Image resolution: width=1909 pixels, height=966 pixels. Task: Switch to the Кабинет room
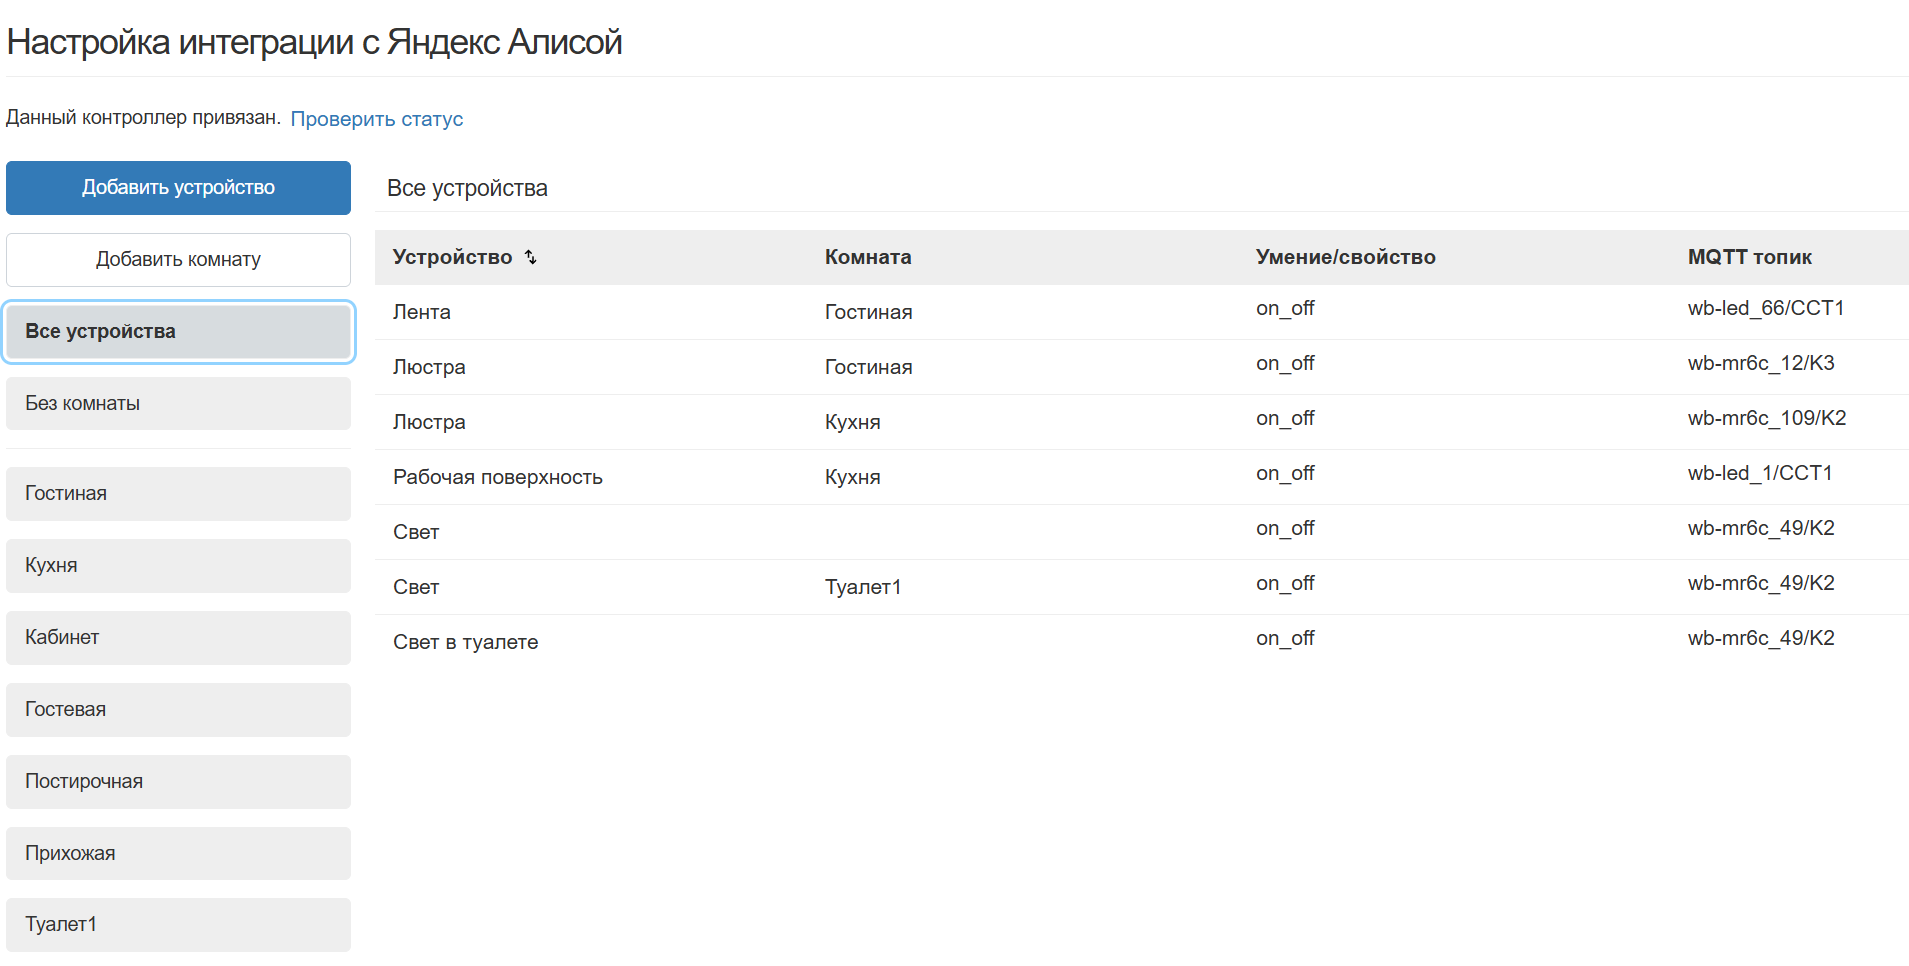tap(178, 638)
